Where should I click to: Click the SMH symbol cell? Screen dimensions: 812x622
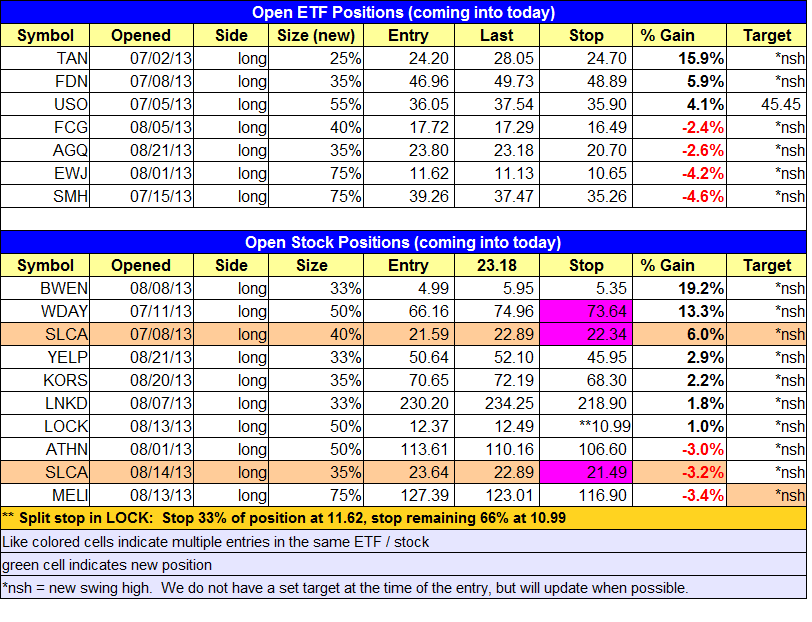45,196
